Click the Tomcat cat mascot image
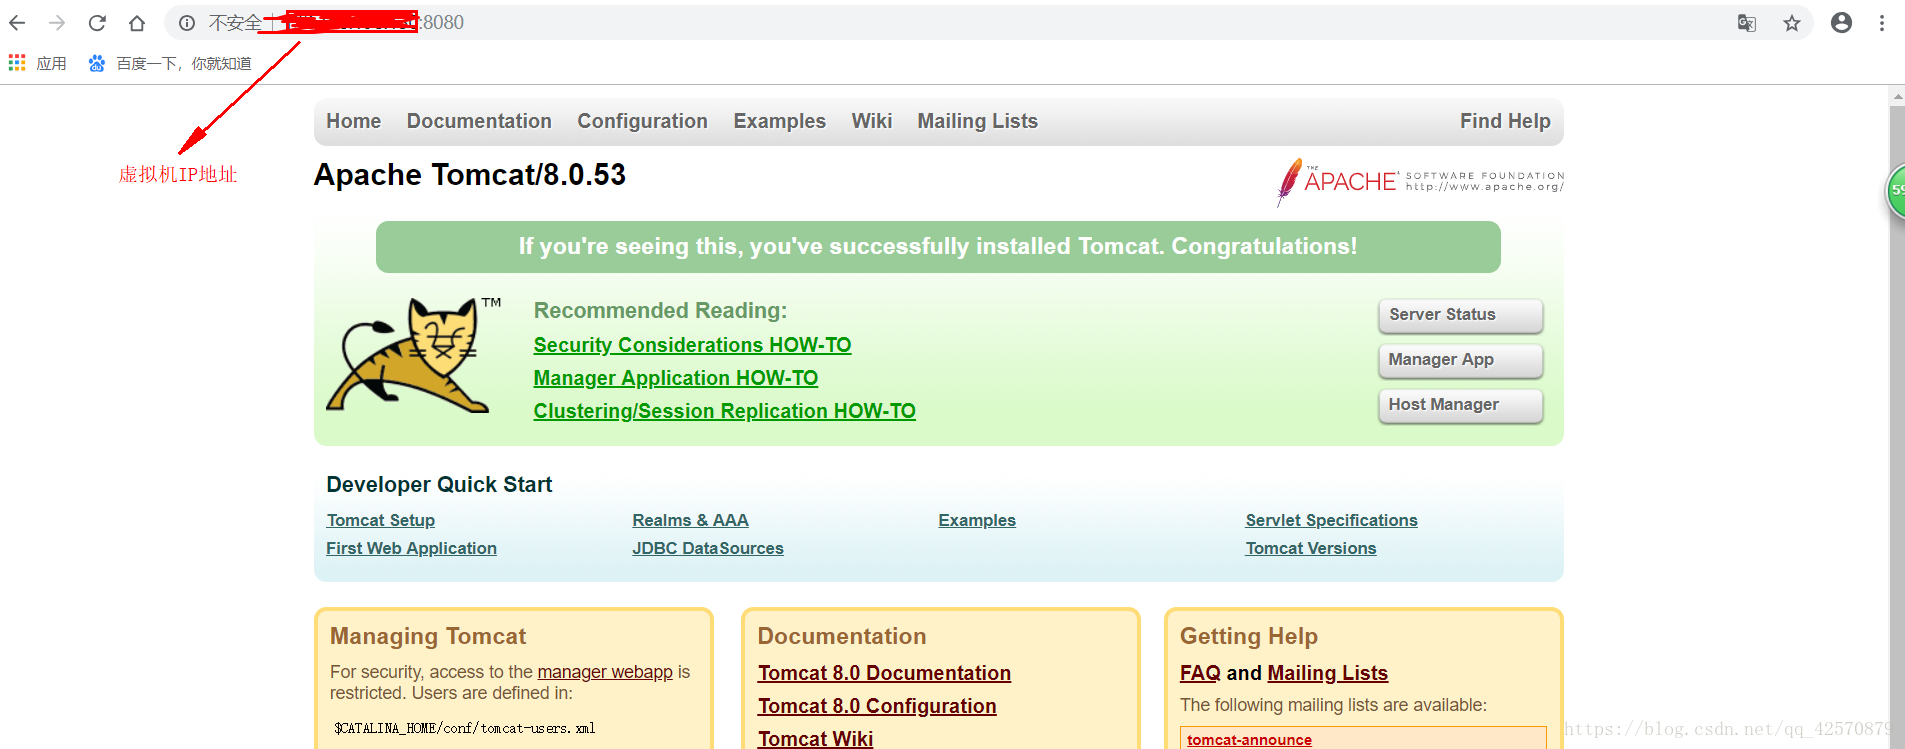The height and width of the screenshot is (749, 1905). [x=414, y=355]
